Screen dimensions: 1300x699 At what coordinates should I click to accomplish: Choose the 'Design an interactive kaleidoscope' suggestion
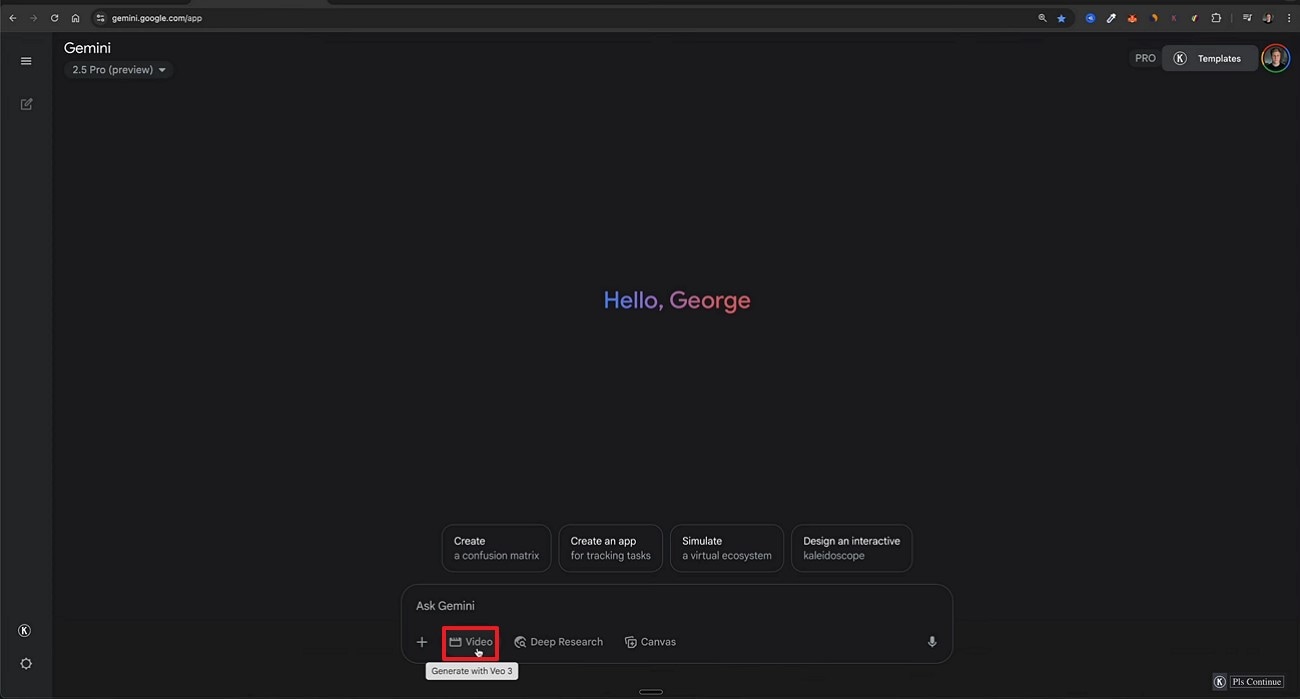[851, 548]
